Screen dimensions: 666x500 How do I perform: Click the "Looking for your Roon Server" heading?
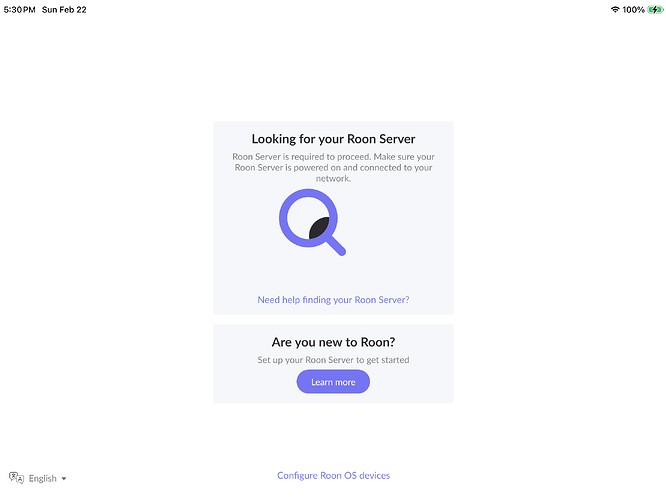[x=333, y=139]
